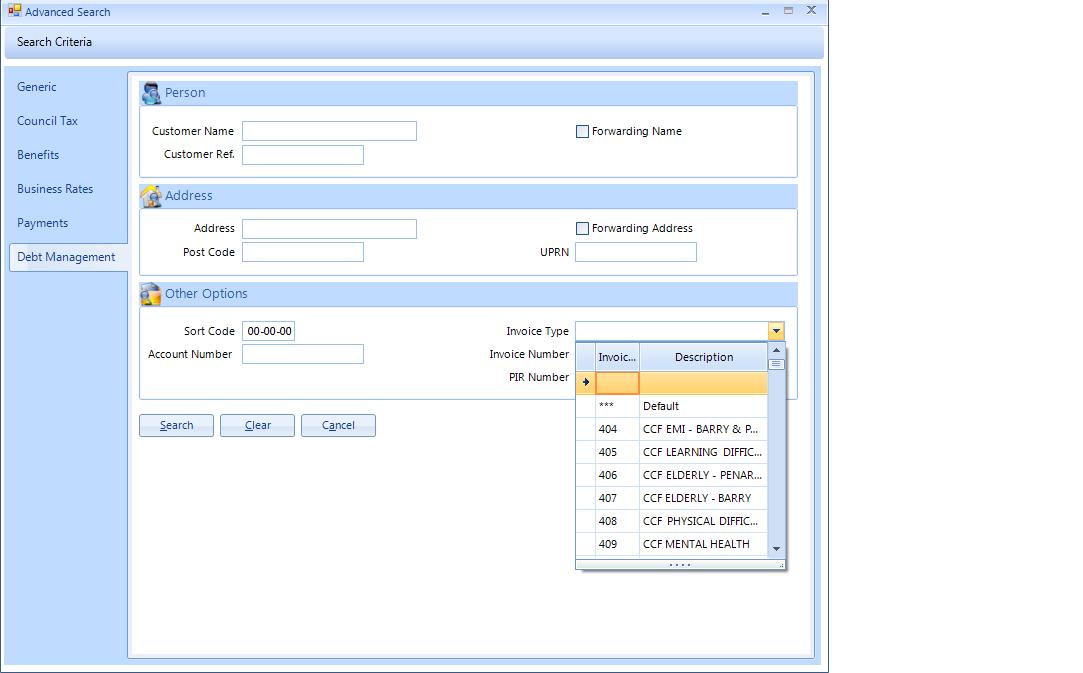The height and width of the screenshot is (673, 1083).
Task: Click the scroll down arrow in dropdown list
Action: coord(776,549)
